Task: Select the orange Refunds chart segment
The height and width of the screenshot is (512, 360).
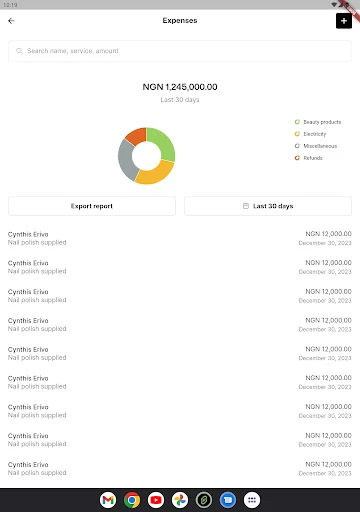Action: [x=137, y=135]
